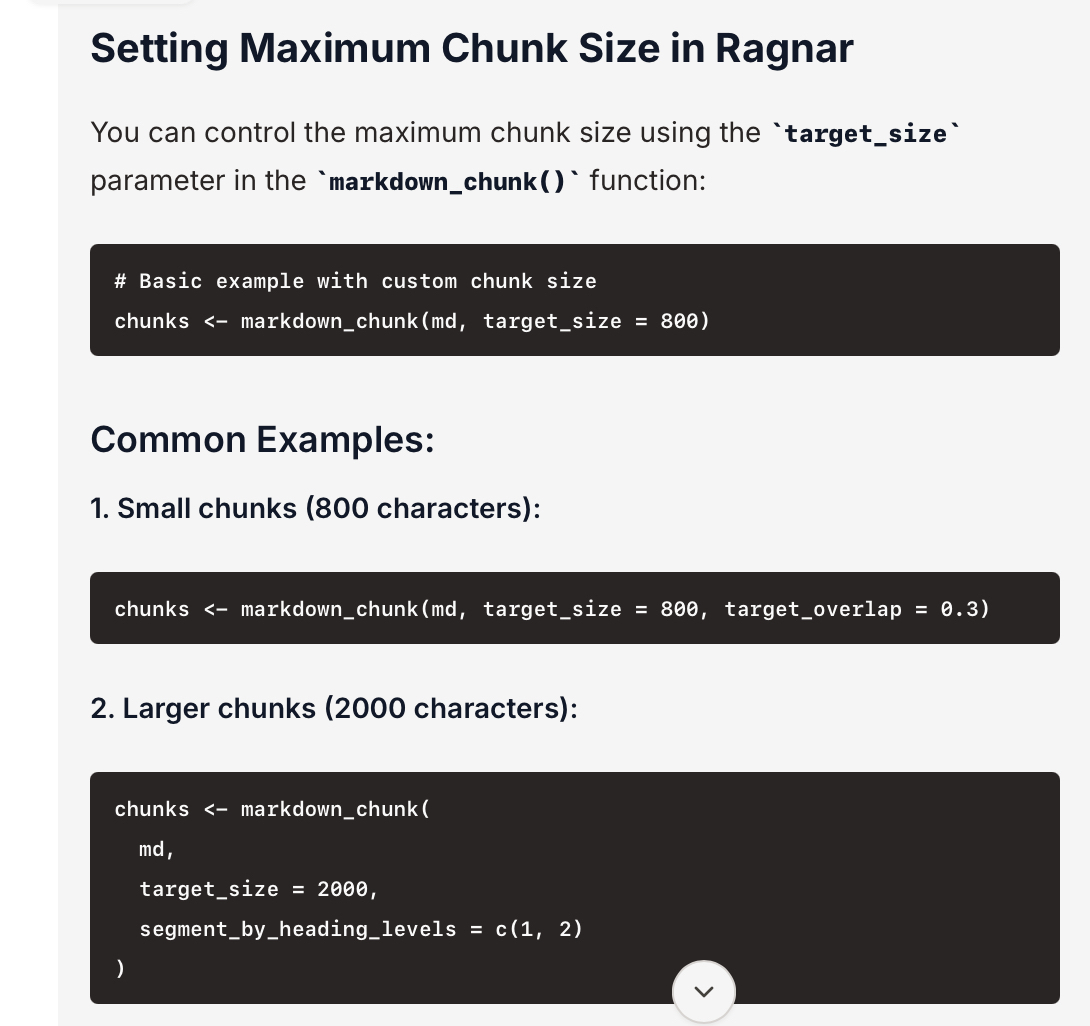The width and height of the screenshot is (1090, 1026).
Task: Click the '1. Small chunks (800 characters):' subheading
Action: click(315, 508)
